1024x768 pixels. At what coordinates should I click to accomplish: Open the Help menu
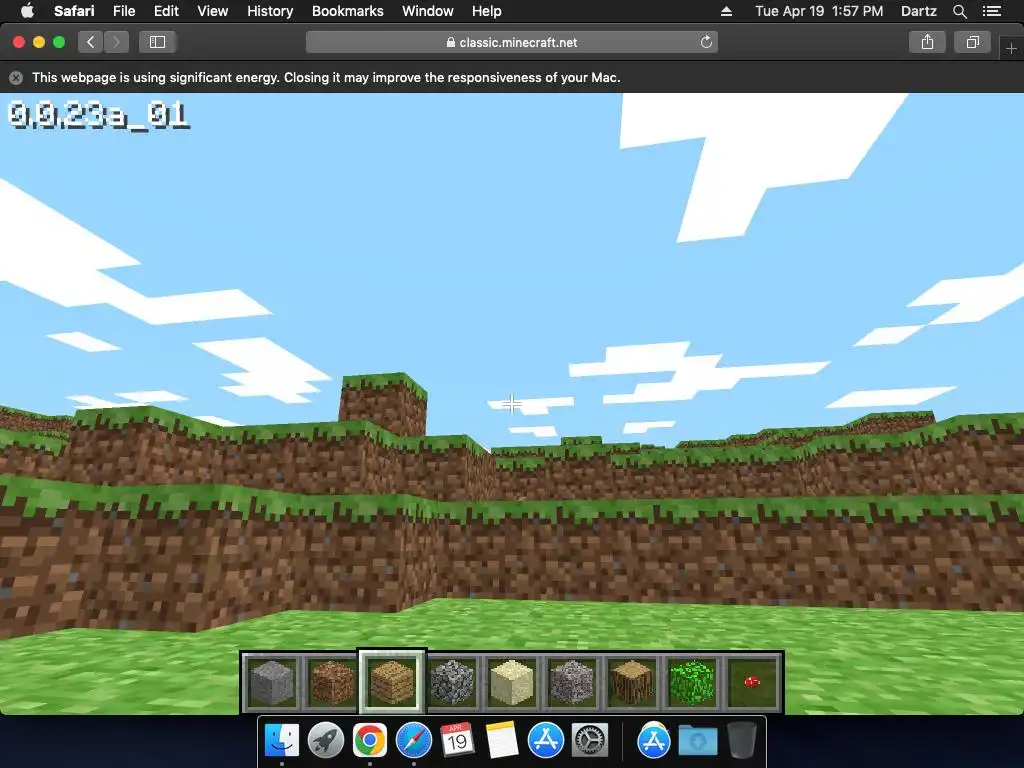(487, 11)
